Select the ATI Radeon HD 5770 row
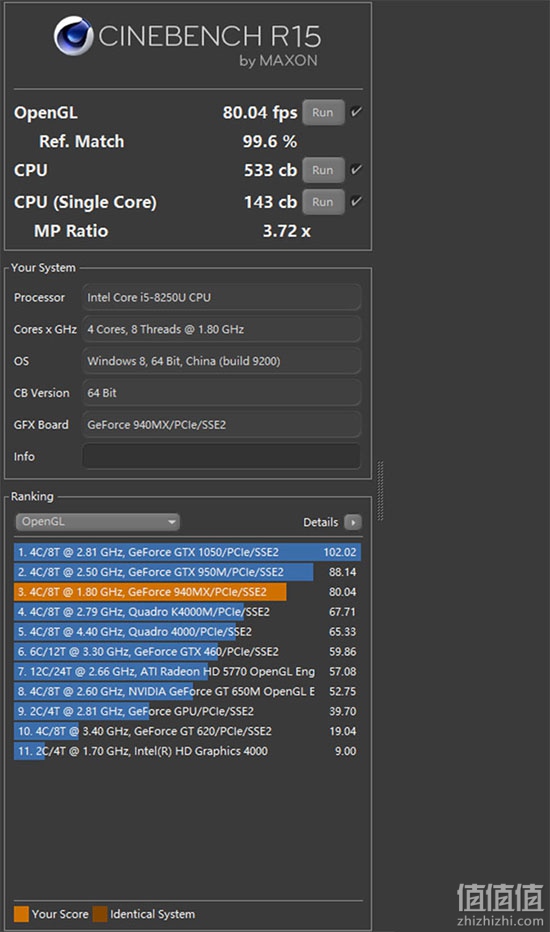The height and width of the screenshot is (932, 550). 187,671
